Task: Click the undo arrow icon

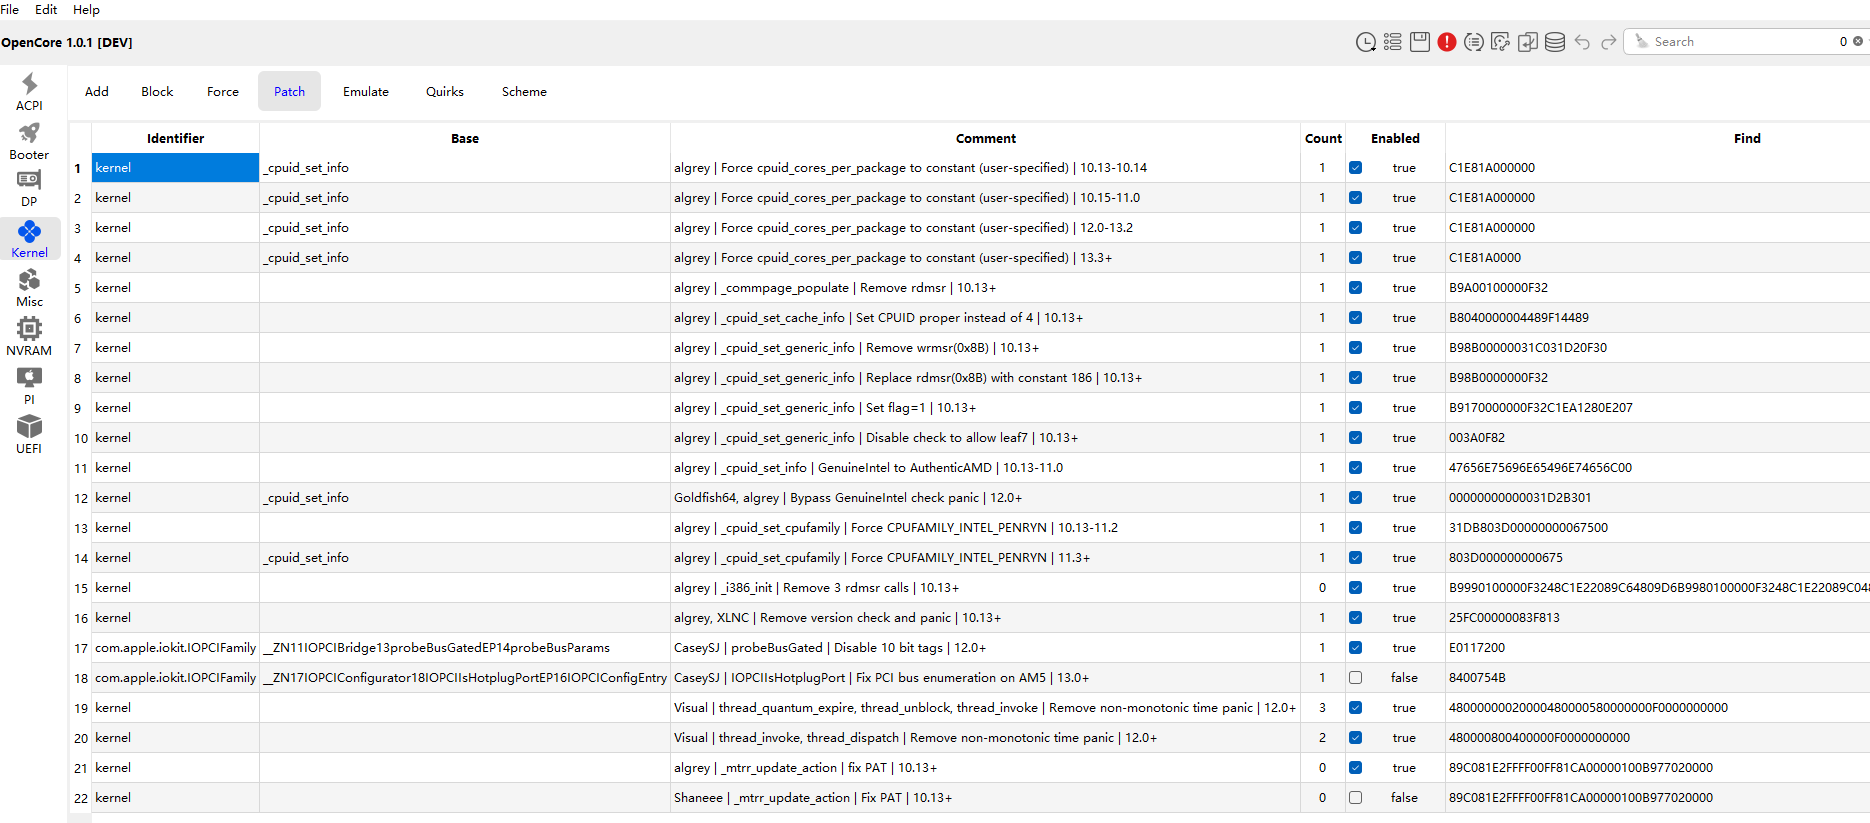Action: coord(1581,42)
